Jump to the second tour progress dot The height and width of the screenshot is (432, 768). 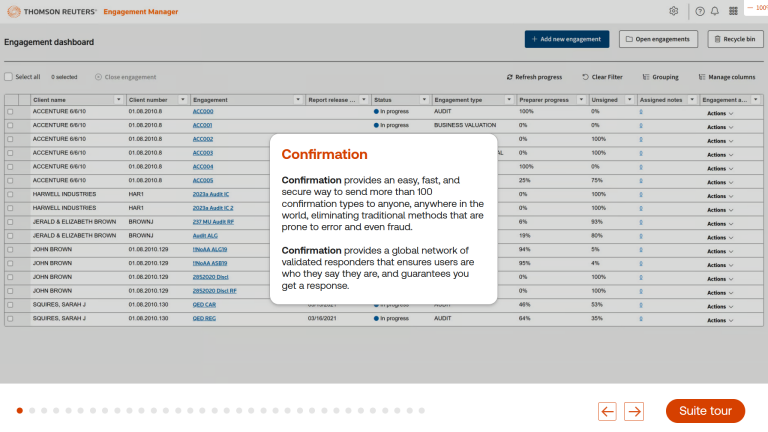(x=32, y=411)
